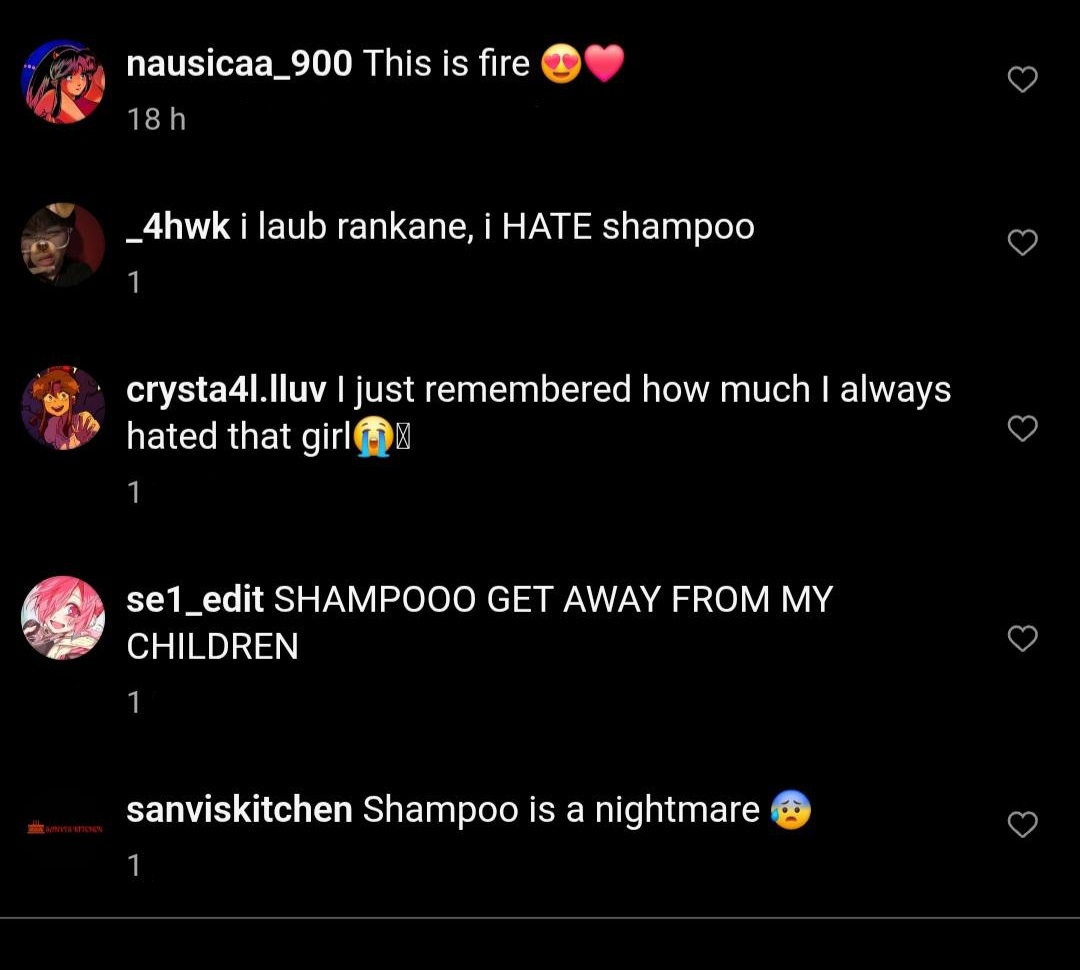Tap the like count under _4hwk's comment
The width and height of the screenshot is (1080, 970).
coord(134,282)
